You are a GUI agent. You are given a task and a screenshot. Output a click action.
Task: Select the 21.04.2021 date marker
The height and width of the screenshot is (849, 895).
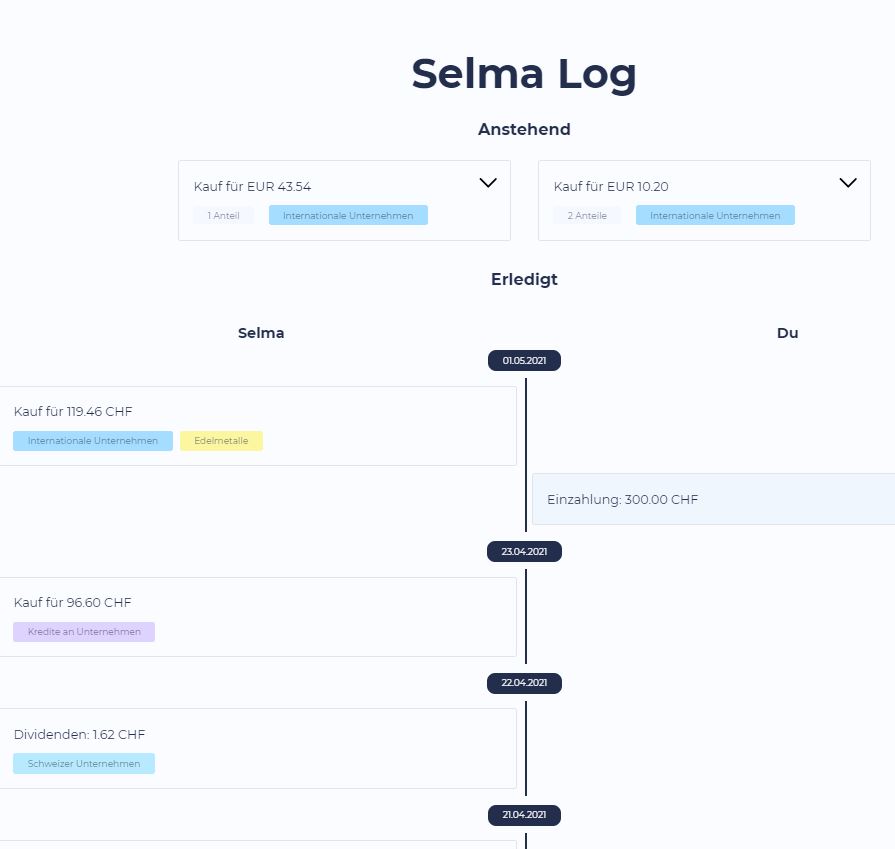[524, 815]
